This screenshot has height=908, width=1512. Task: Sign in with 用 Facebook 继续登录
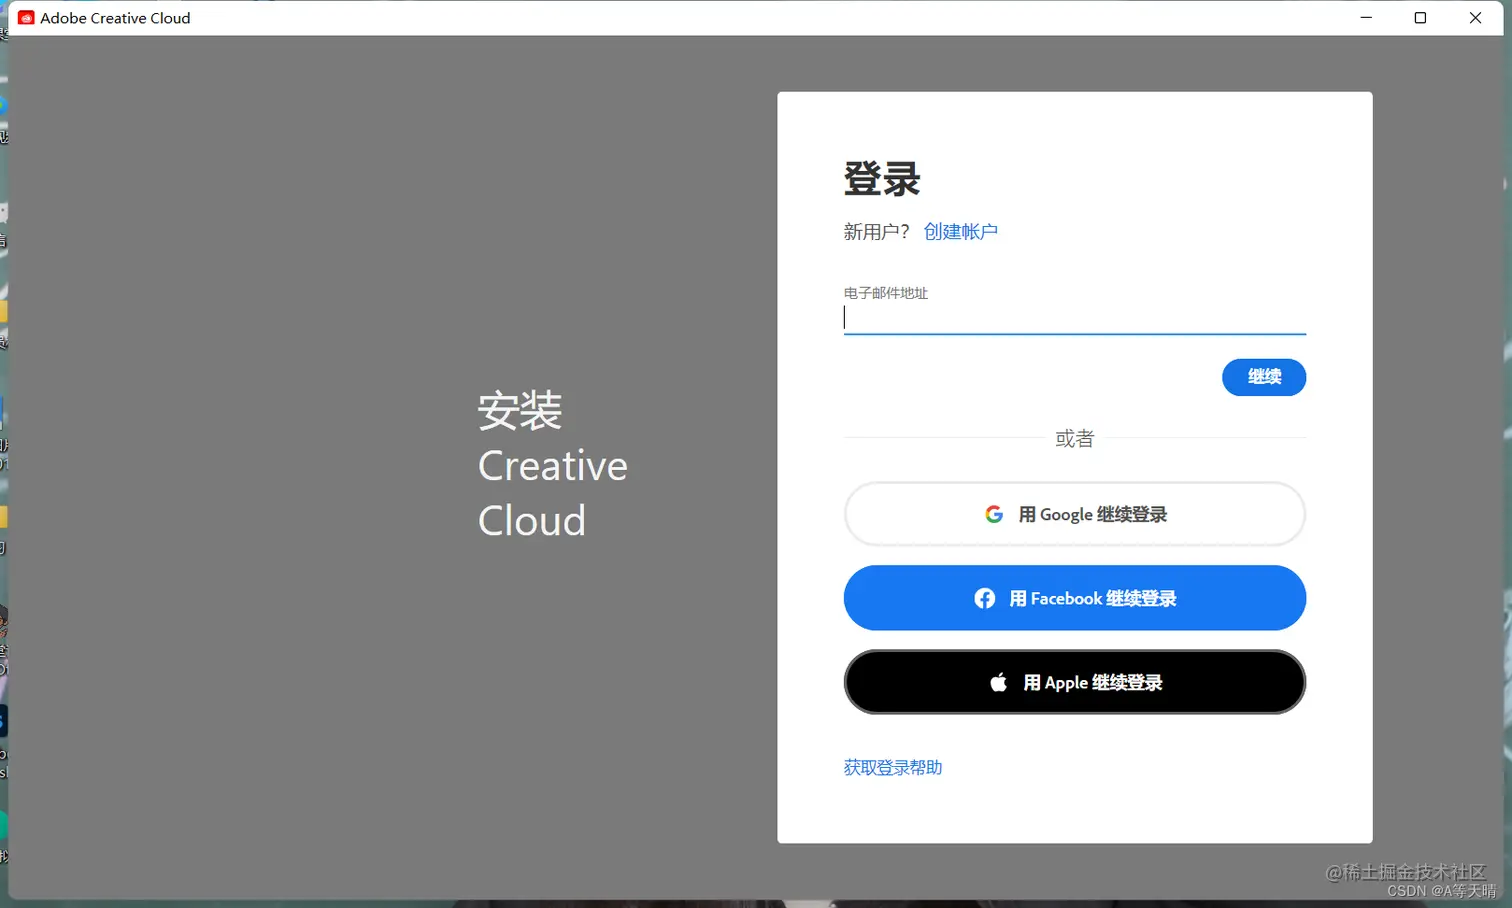[1074, 598]
